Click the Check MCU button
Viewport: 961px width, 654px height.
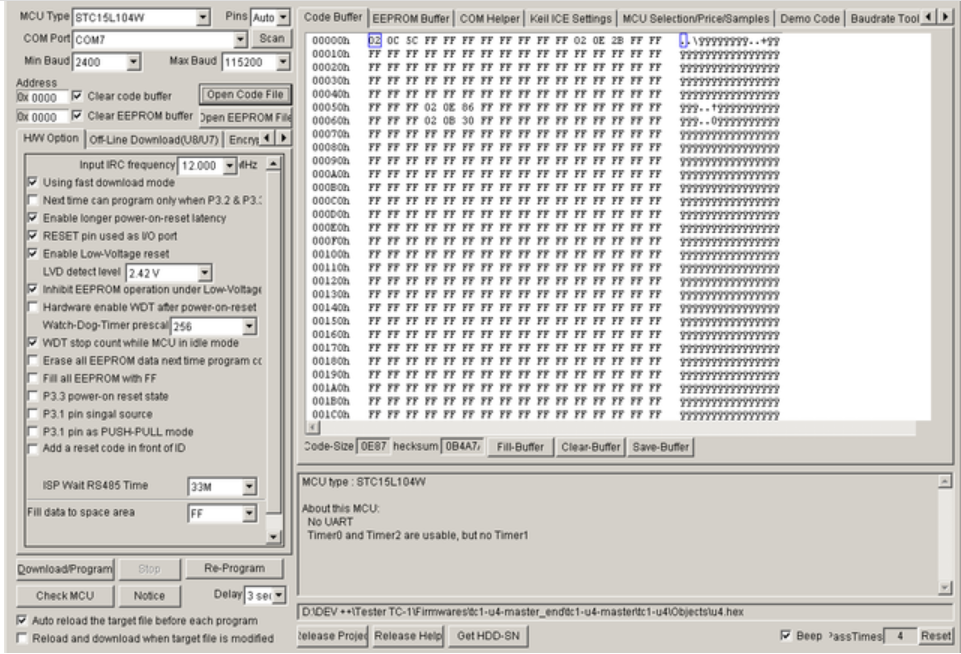pos(64,596)
